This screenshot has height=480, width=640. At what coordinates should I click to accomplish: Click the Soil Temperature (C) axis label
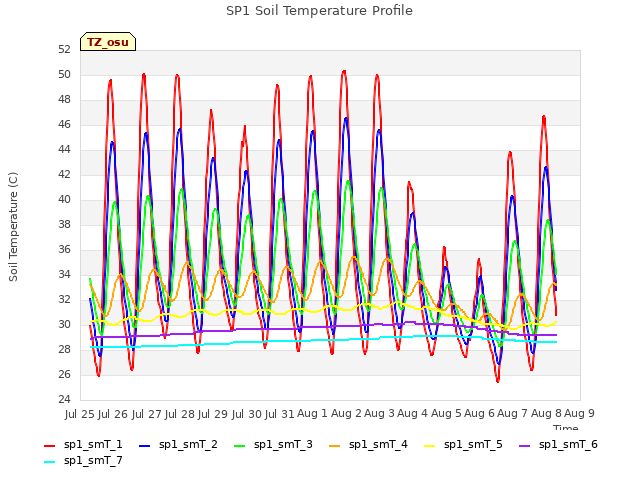pyautogui.click(x=13, y=227)
